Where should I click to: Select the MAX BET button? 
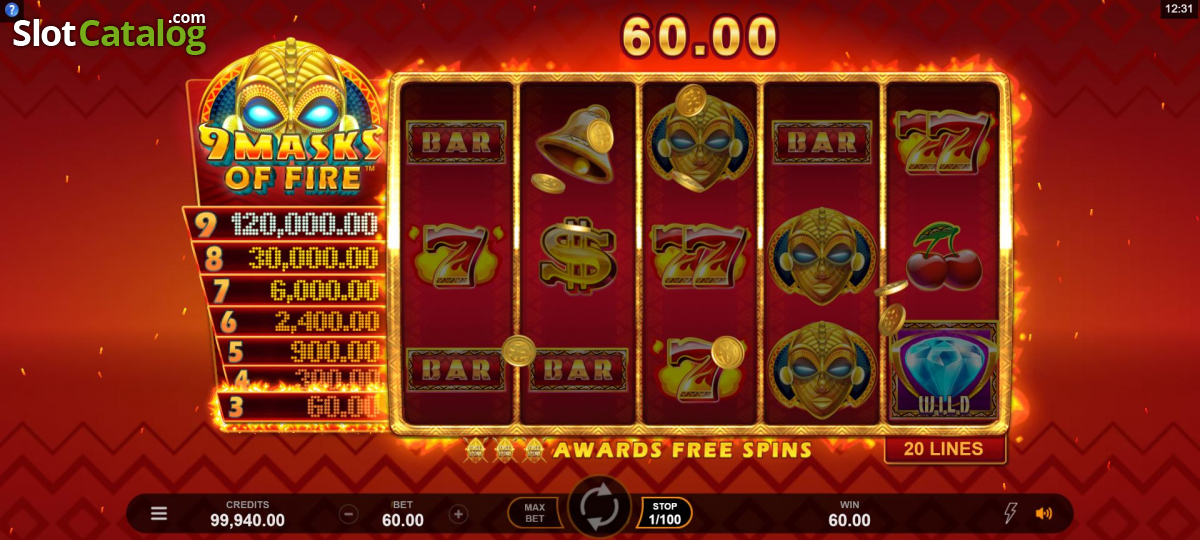536,513
